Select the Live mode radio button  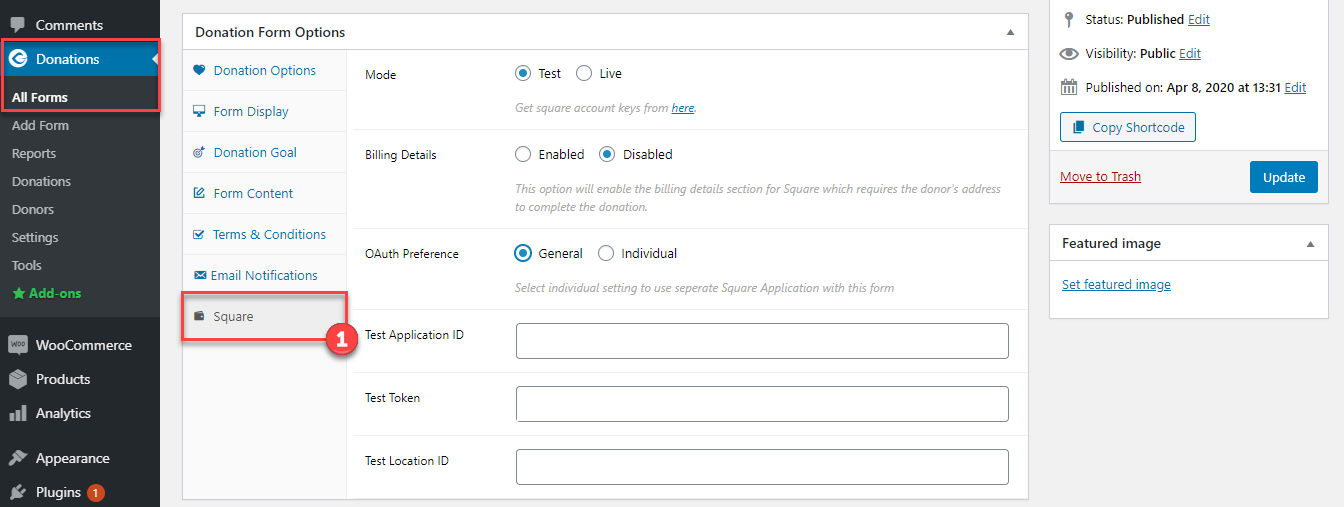click(584, 73)
